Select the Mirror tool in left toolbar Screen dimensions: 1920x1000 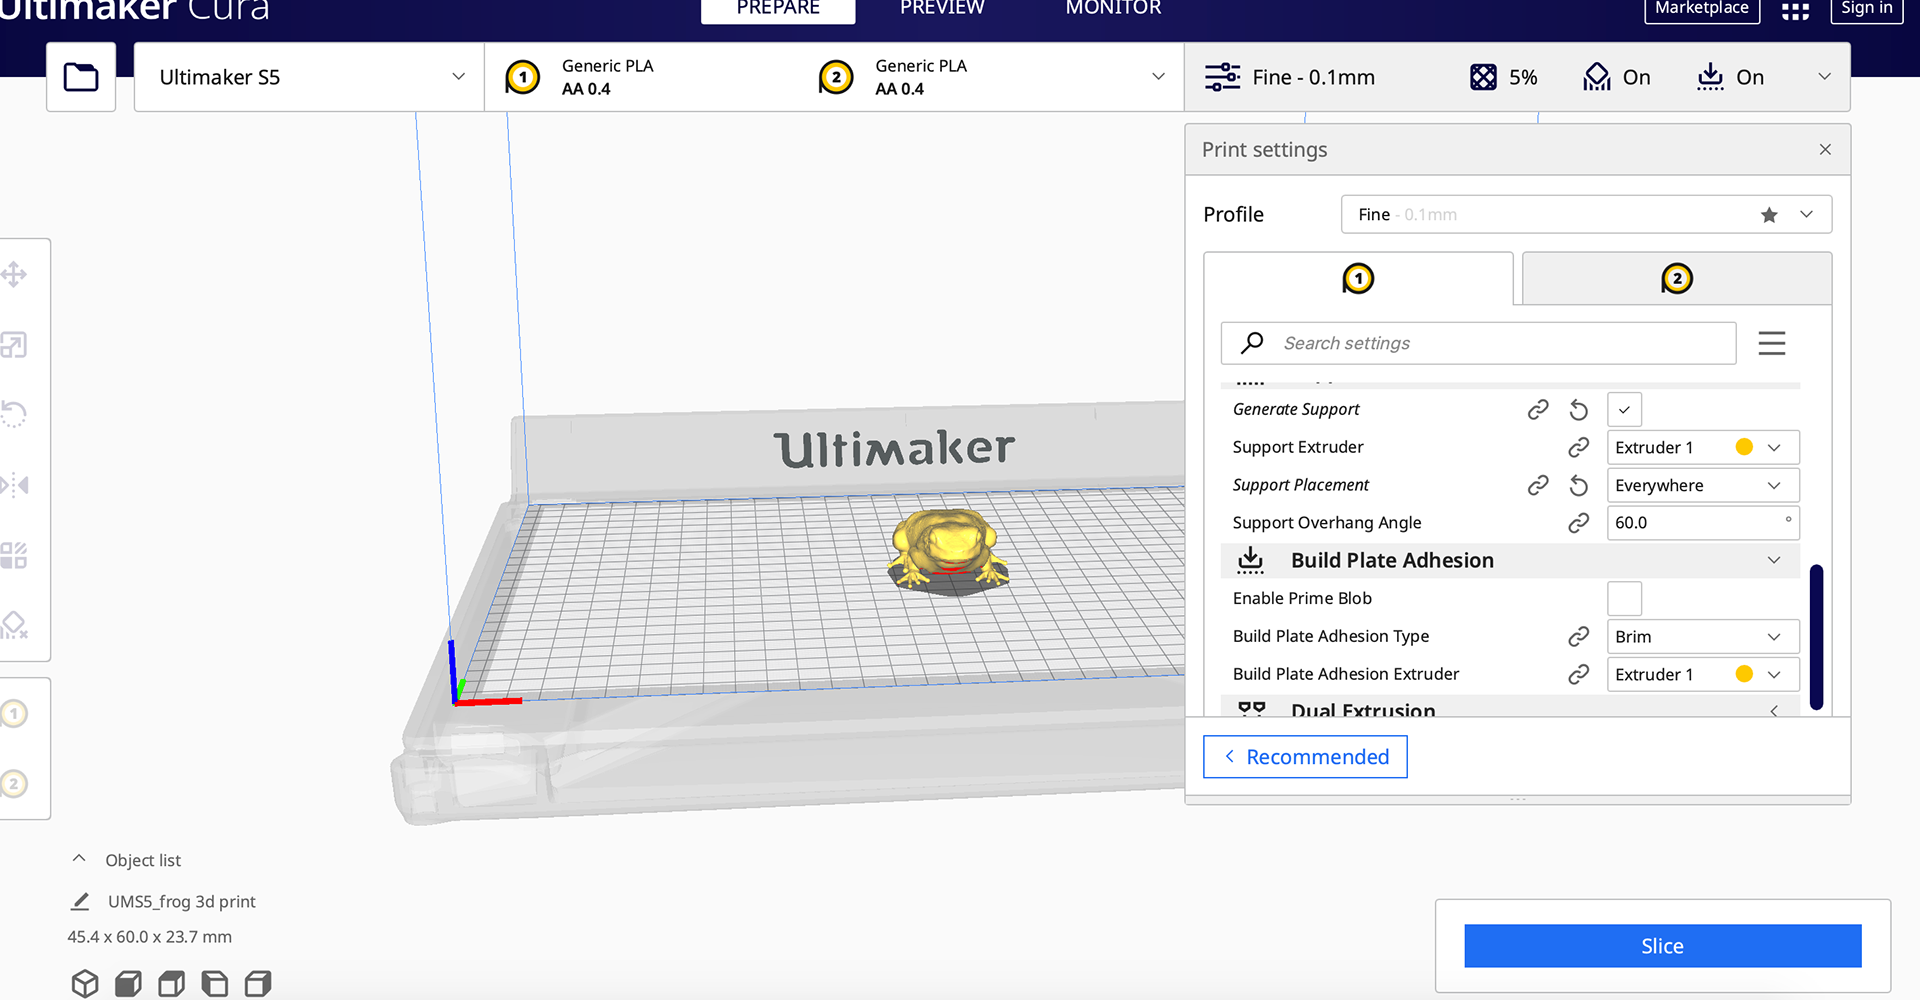(x=14, y=485)
